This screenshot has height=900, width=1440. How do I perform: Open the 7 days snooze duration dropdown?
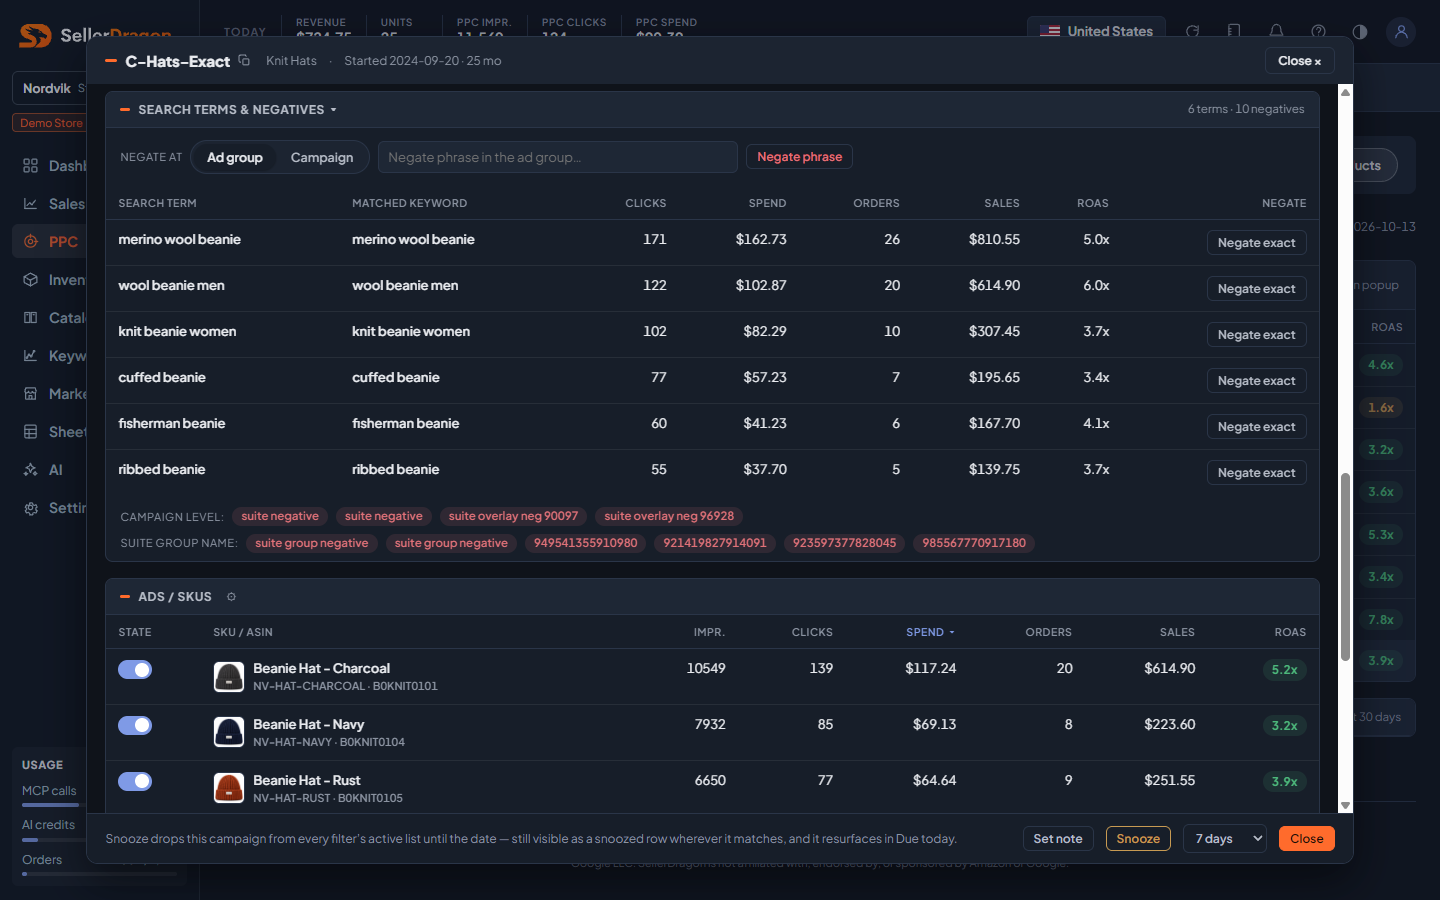tap(1225, 839)
